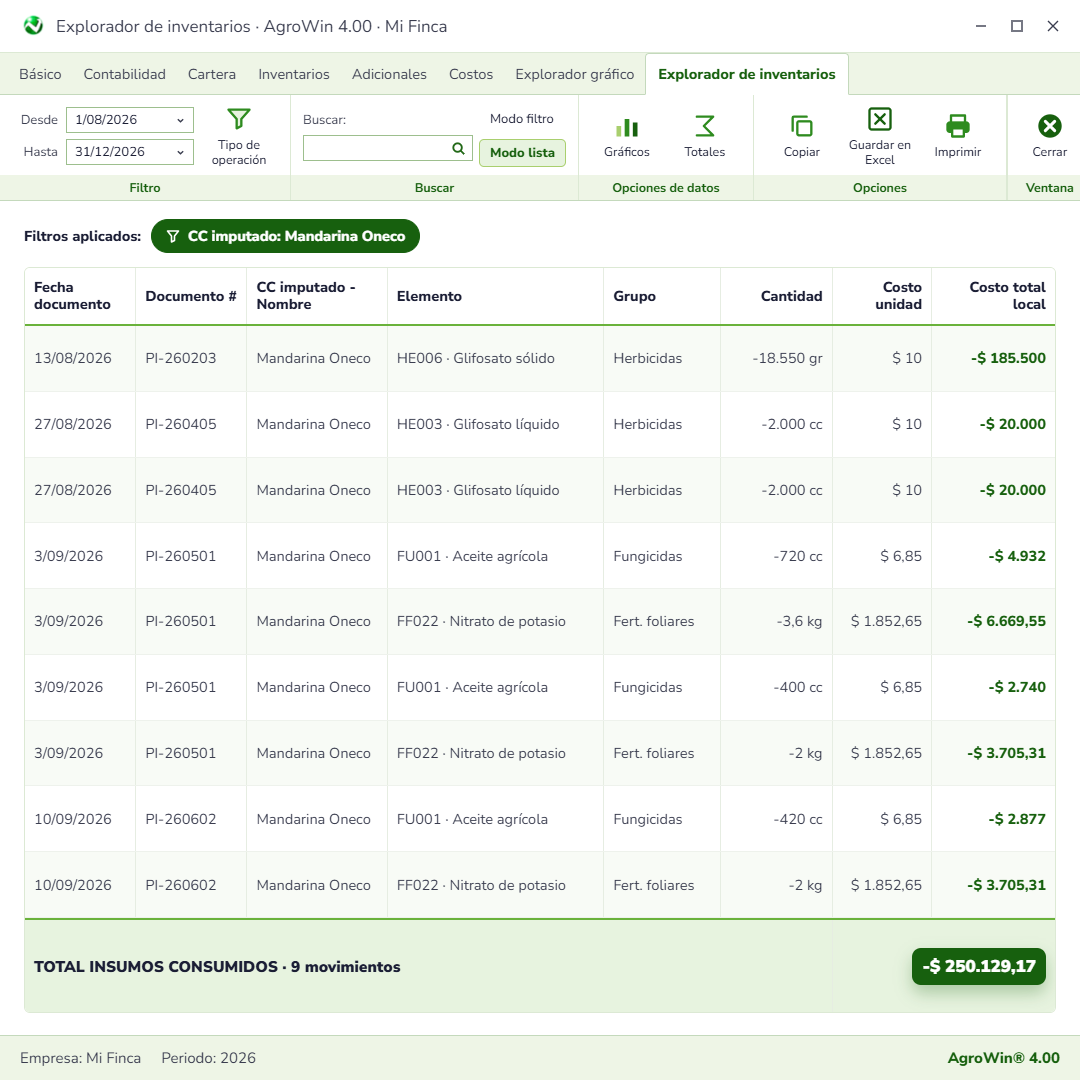Select the Explorador de inventarios tab

tap(747, 74)
